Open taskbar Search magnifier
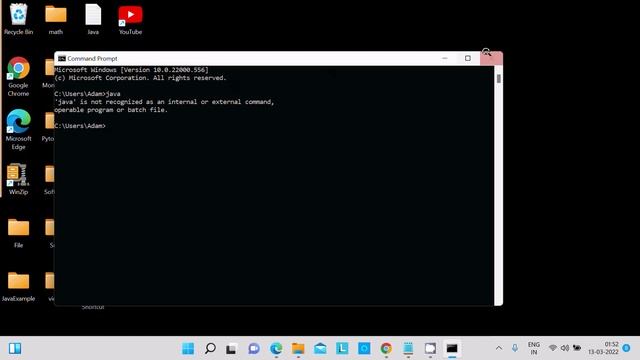 tap(210, 348)
